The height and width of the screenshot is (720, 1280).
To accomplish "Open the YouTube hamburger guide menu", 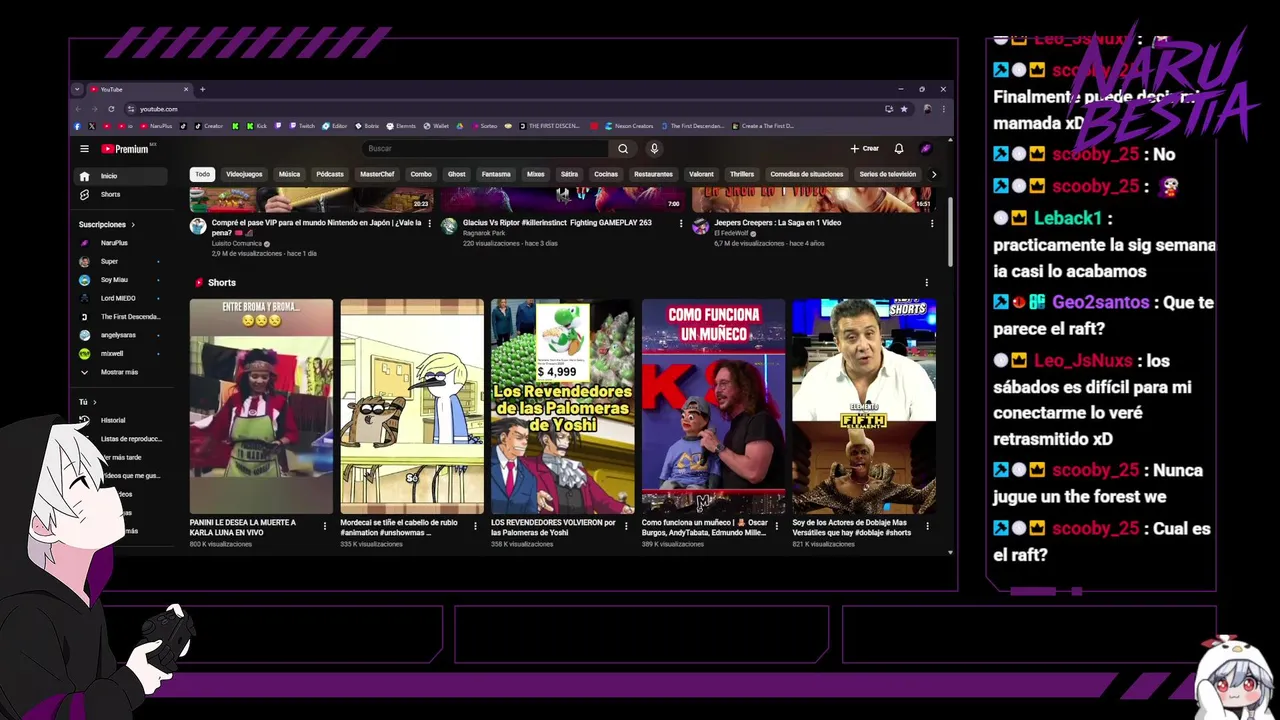I will pos(84,149).
